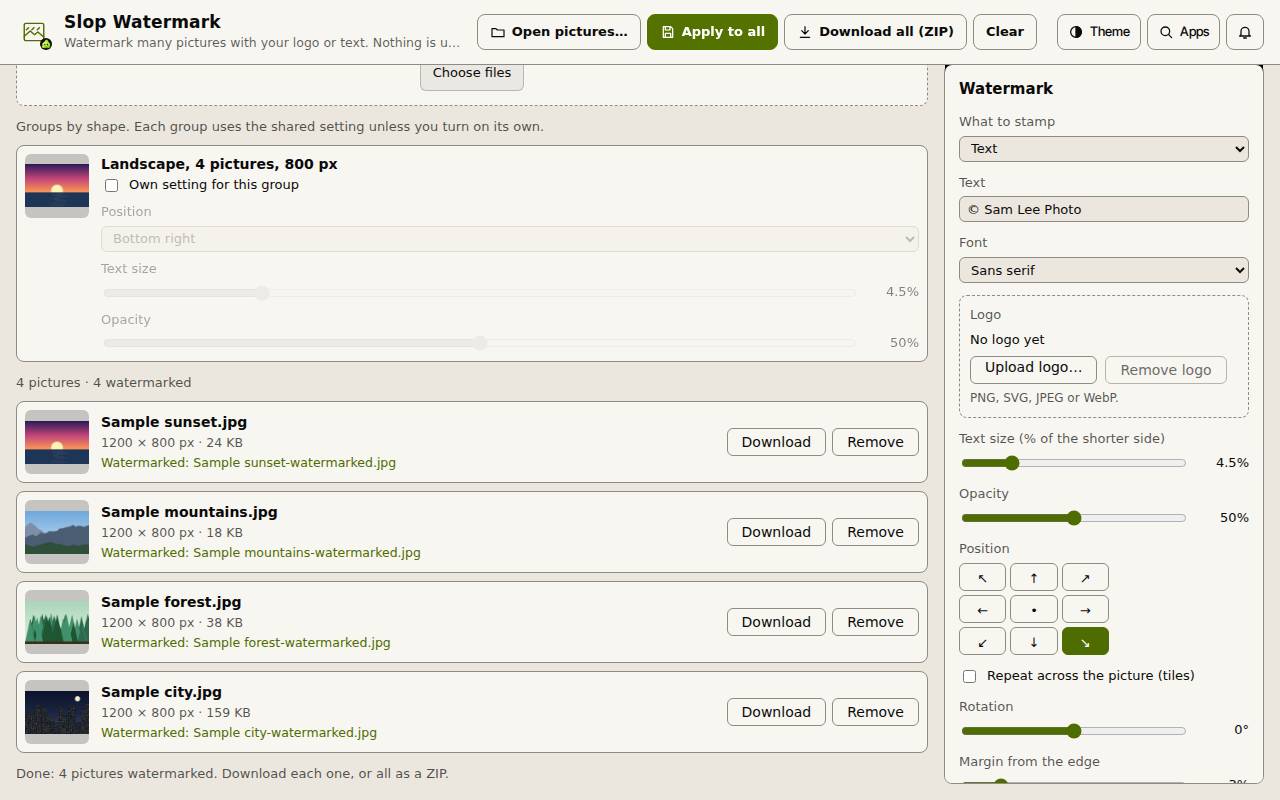This screenshot has width=1280, height=800.
Task: Open the Apps search button
Action: click(1184, 32)
